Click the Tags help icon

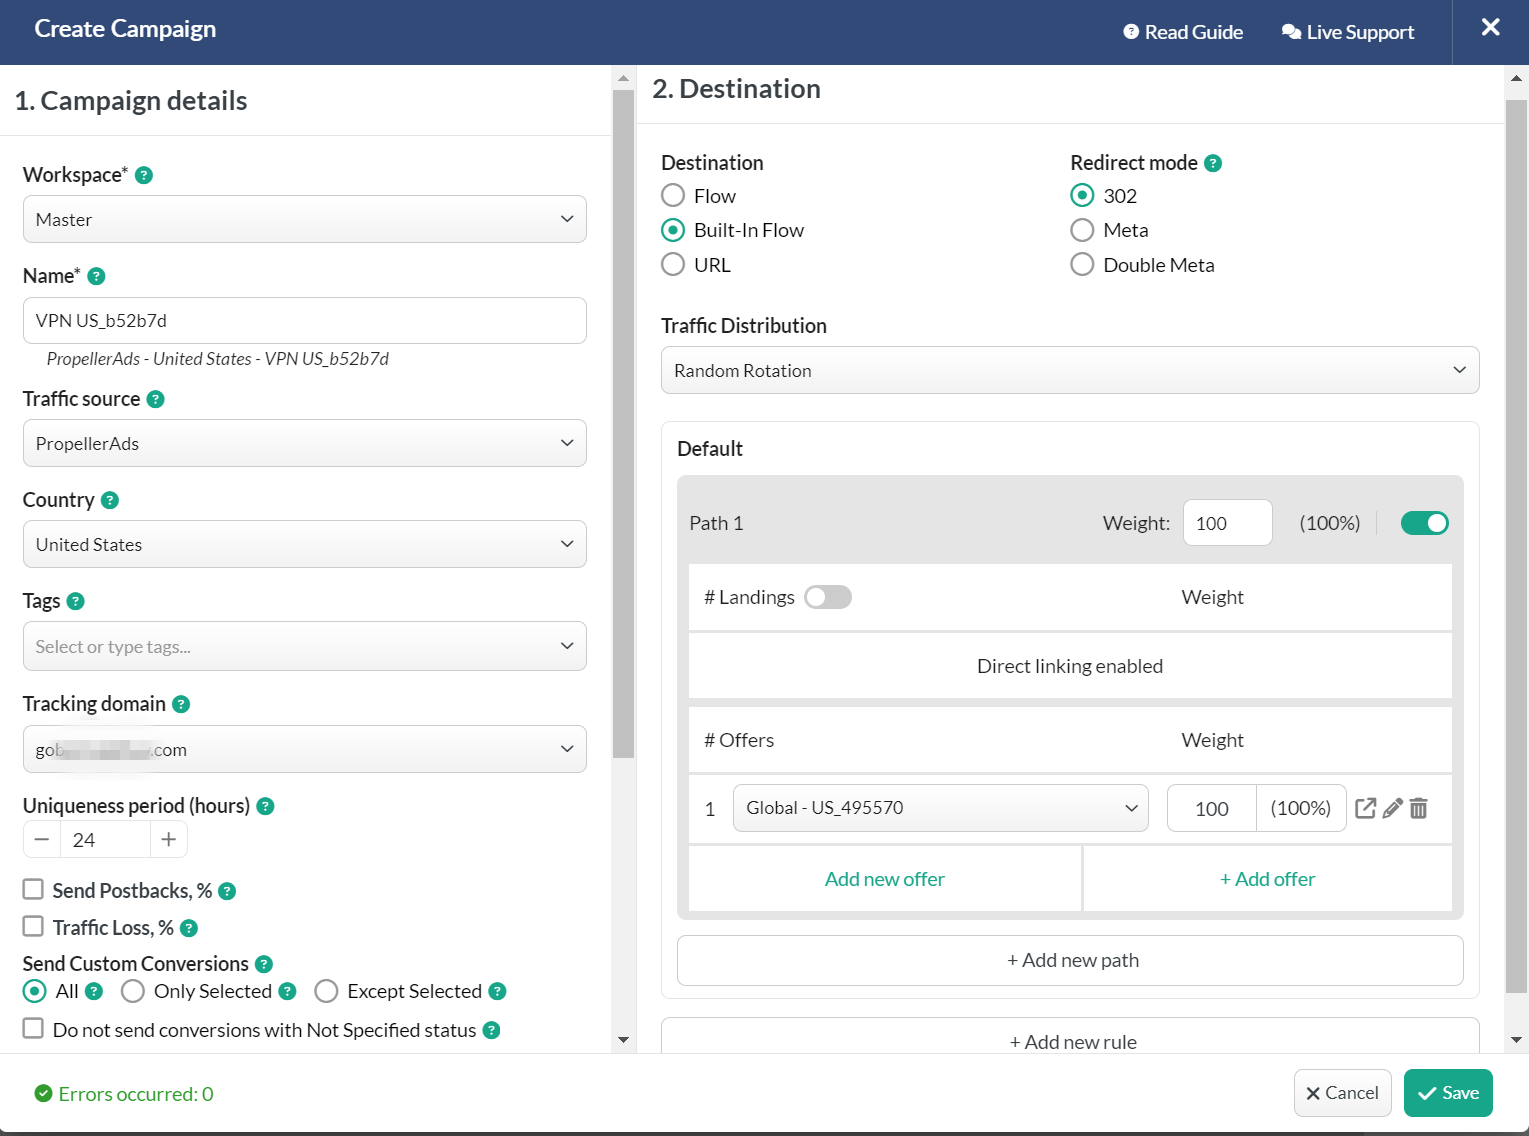pyautogui.click(x=76, y=601)
